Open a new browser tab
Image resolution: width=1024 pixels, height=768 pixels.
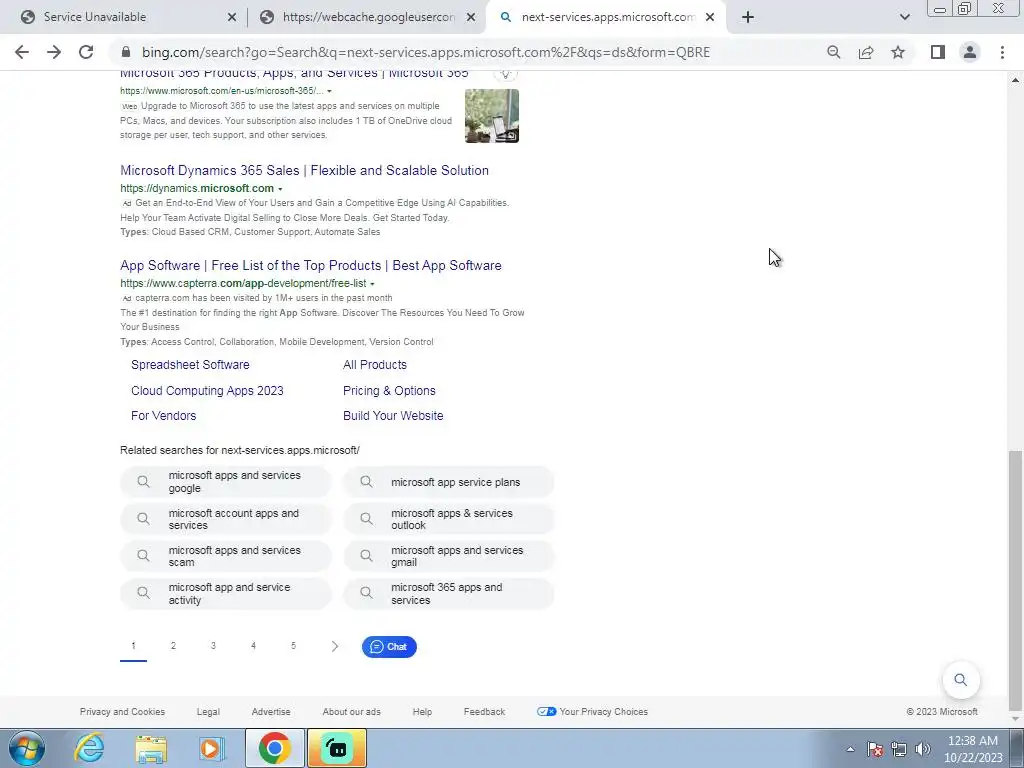(748, 18)
